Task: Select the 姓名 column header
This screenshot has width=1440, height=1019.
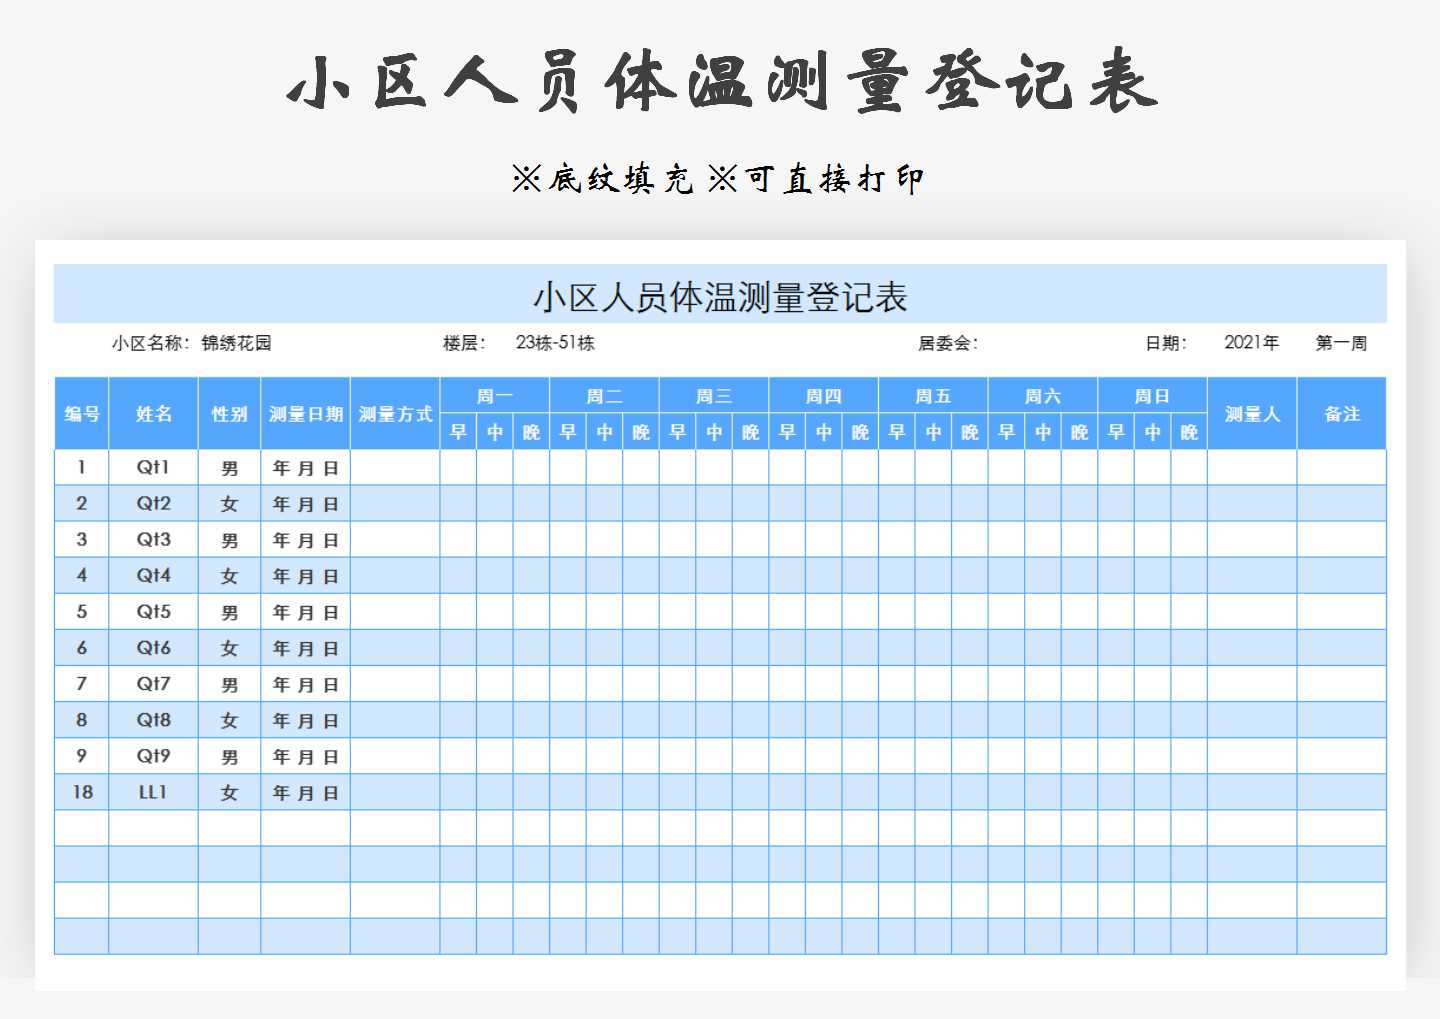Action: (x=152, y=413)
